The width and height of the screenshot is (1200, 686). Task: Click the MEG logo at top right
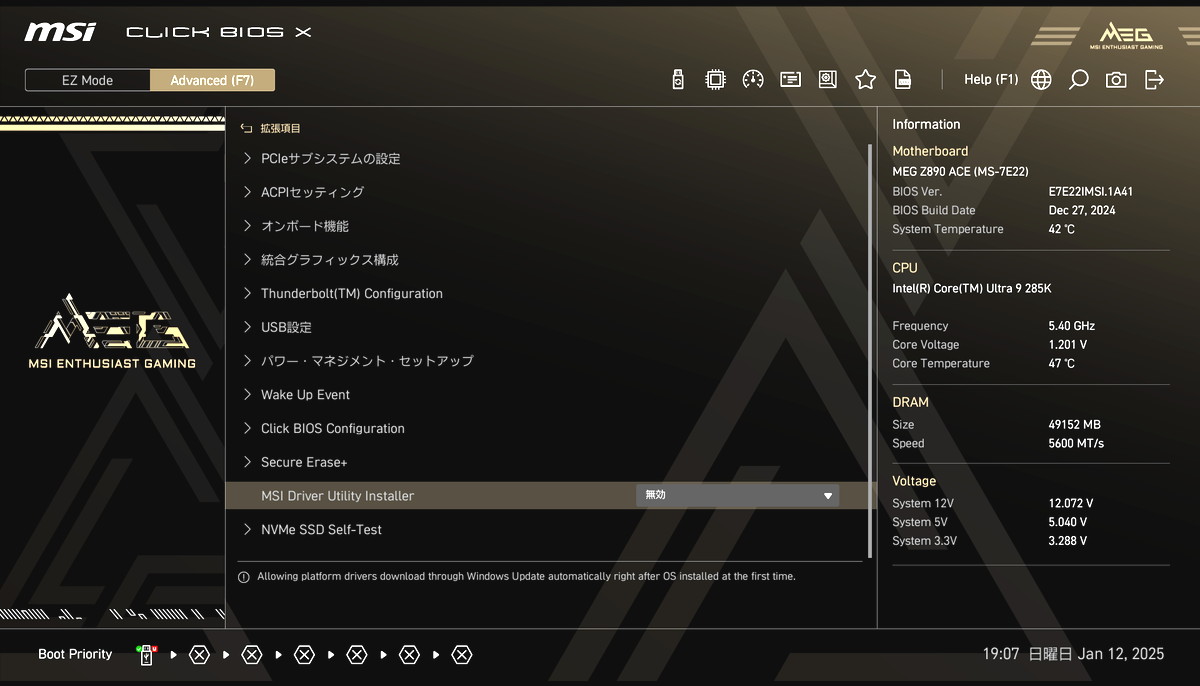[1126, 36]
